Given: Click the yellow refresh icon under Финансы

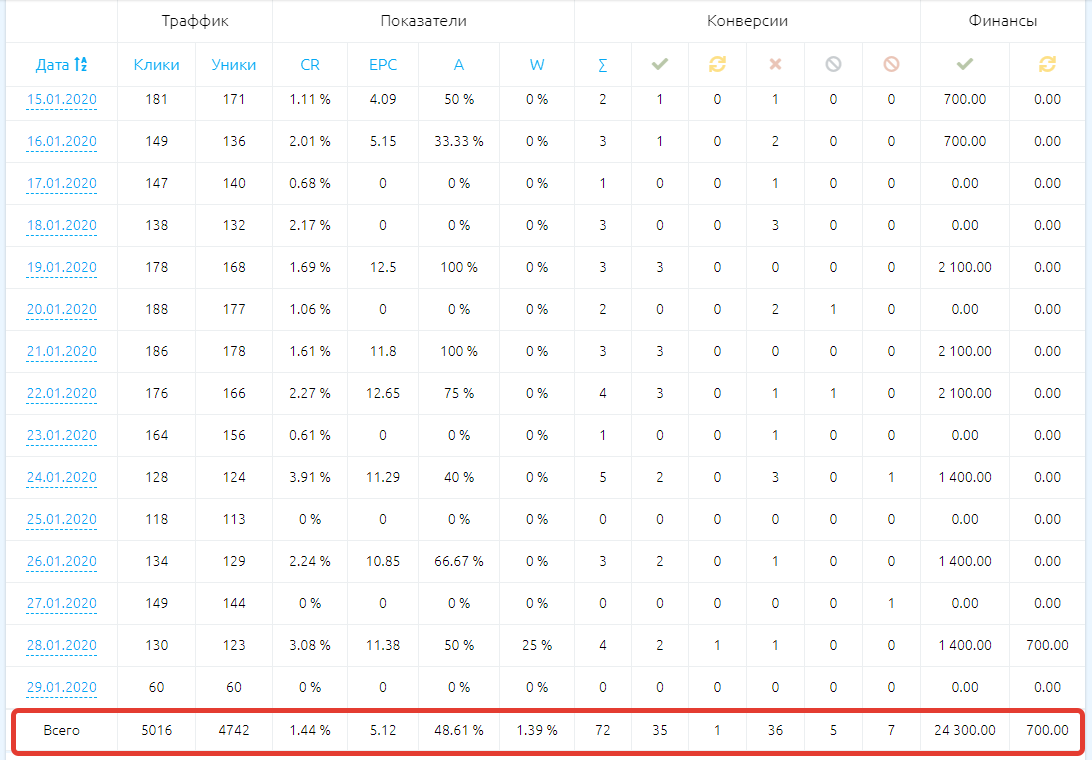Looking at the screenshot, I should click(x=1047, y=65).
